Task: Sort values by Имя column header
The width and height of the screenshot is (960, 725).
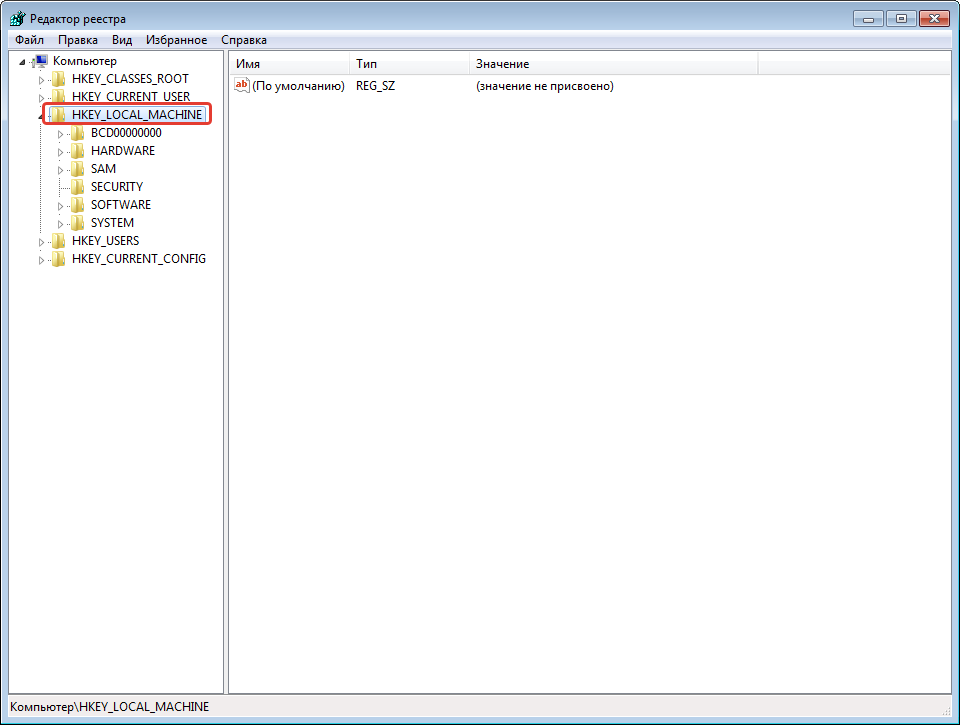Action: [289, 64]
